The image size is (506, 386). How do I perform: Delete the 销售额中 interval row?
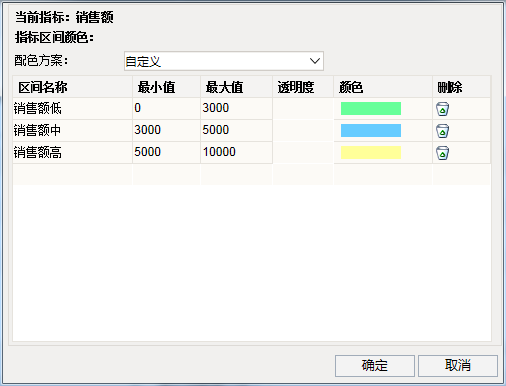point(442,131)
